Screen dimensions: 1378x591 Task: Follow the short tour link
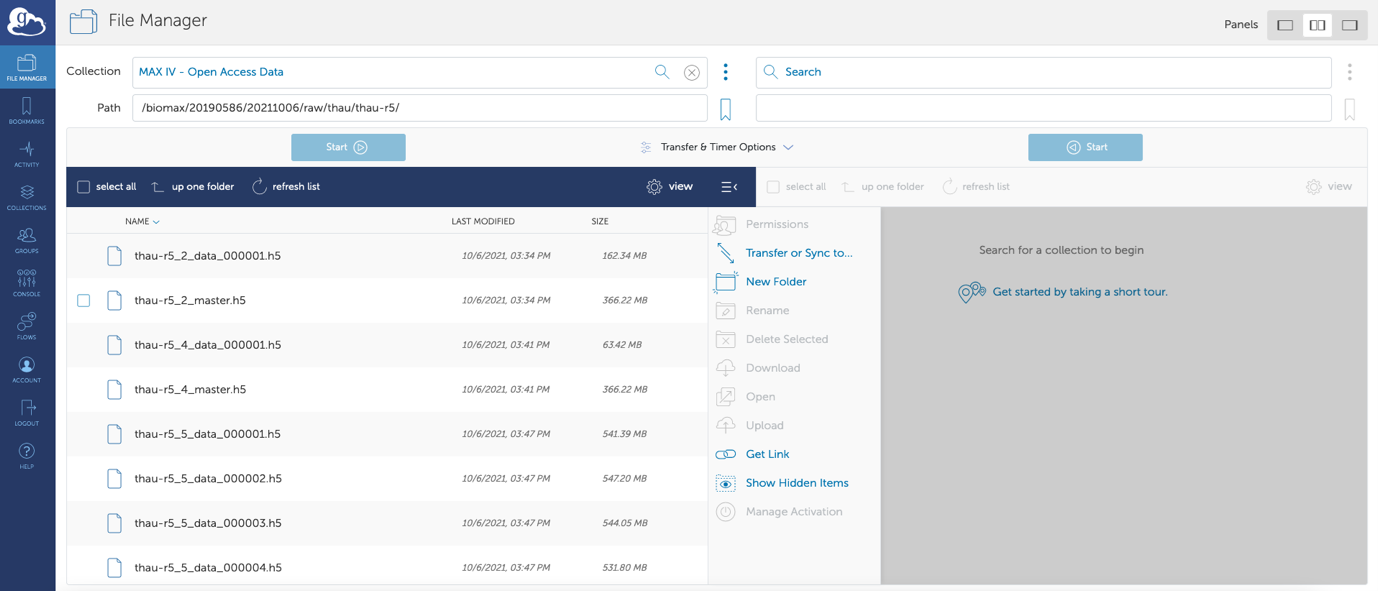pyautogui.click(x=1079, y=292)
